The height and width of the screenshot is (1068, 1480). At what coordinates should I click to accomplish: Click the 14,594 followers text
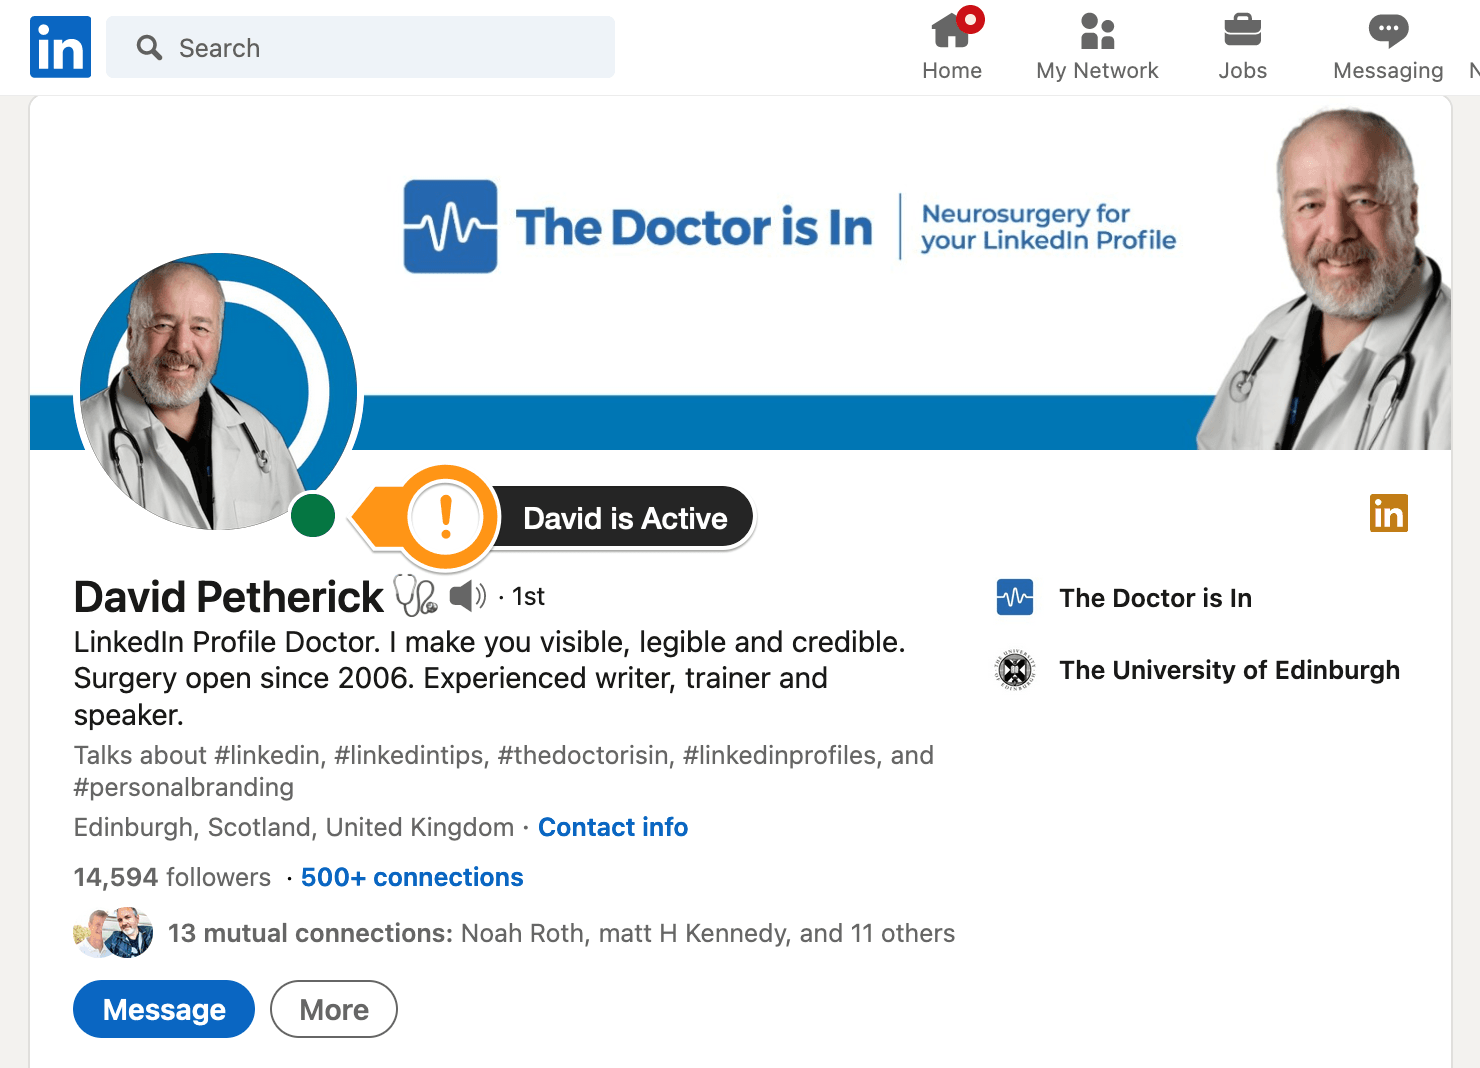point(172,877)
